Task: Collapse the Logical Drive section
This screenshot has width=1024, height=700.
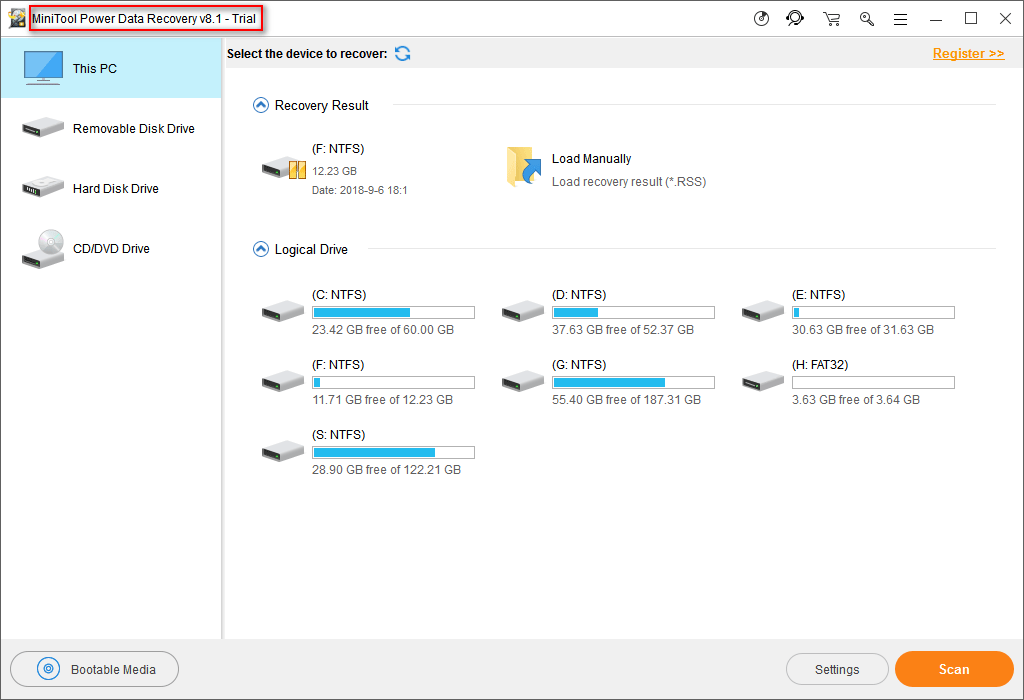Action: 261,249
